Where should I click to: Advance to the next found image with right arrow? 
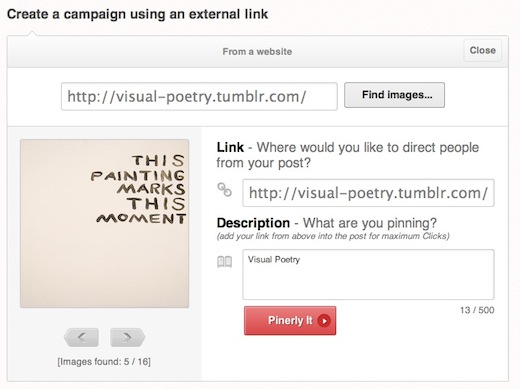click(127, 337)
